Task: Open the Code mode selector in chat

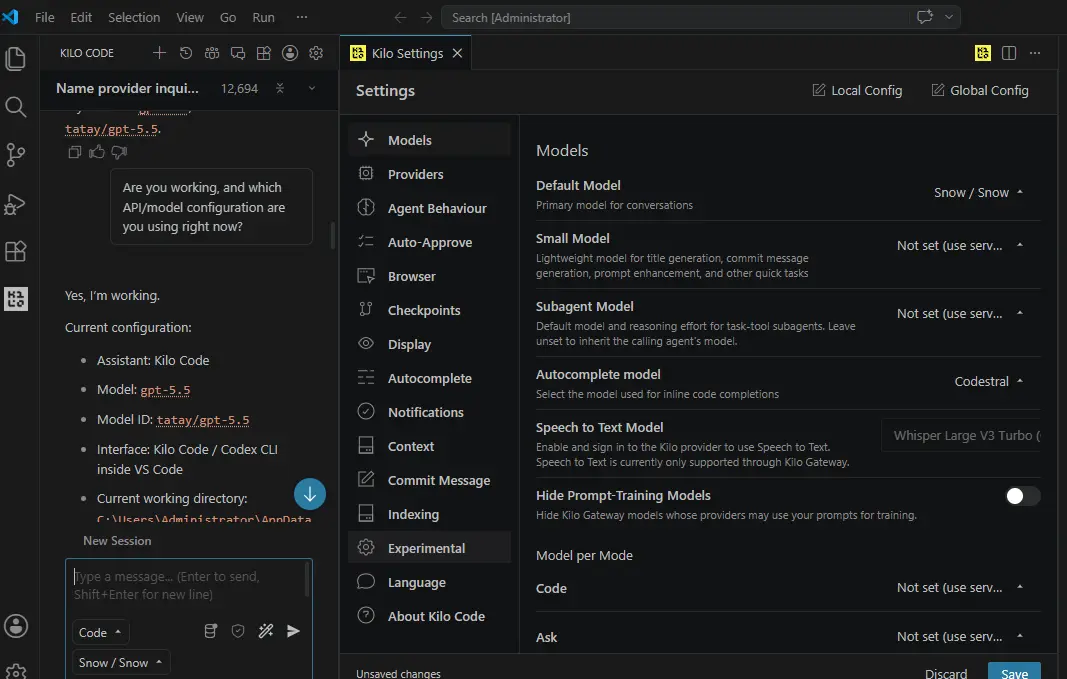Action: [x=100, y=633]
